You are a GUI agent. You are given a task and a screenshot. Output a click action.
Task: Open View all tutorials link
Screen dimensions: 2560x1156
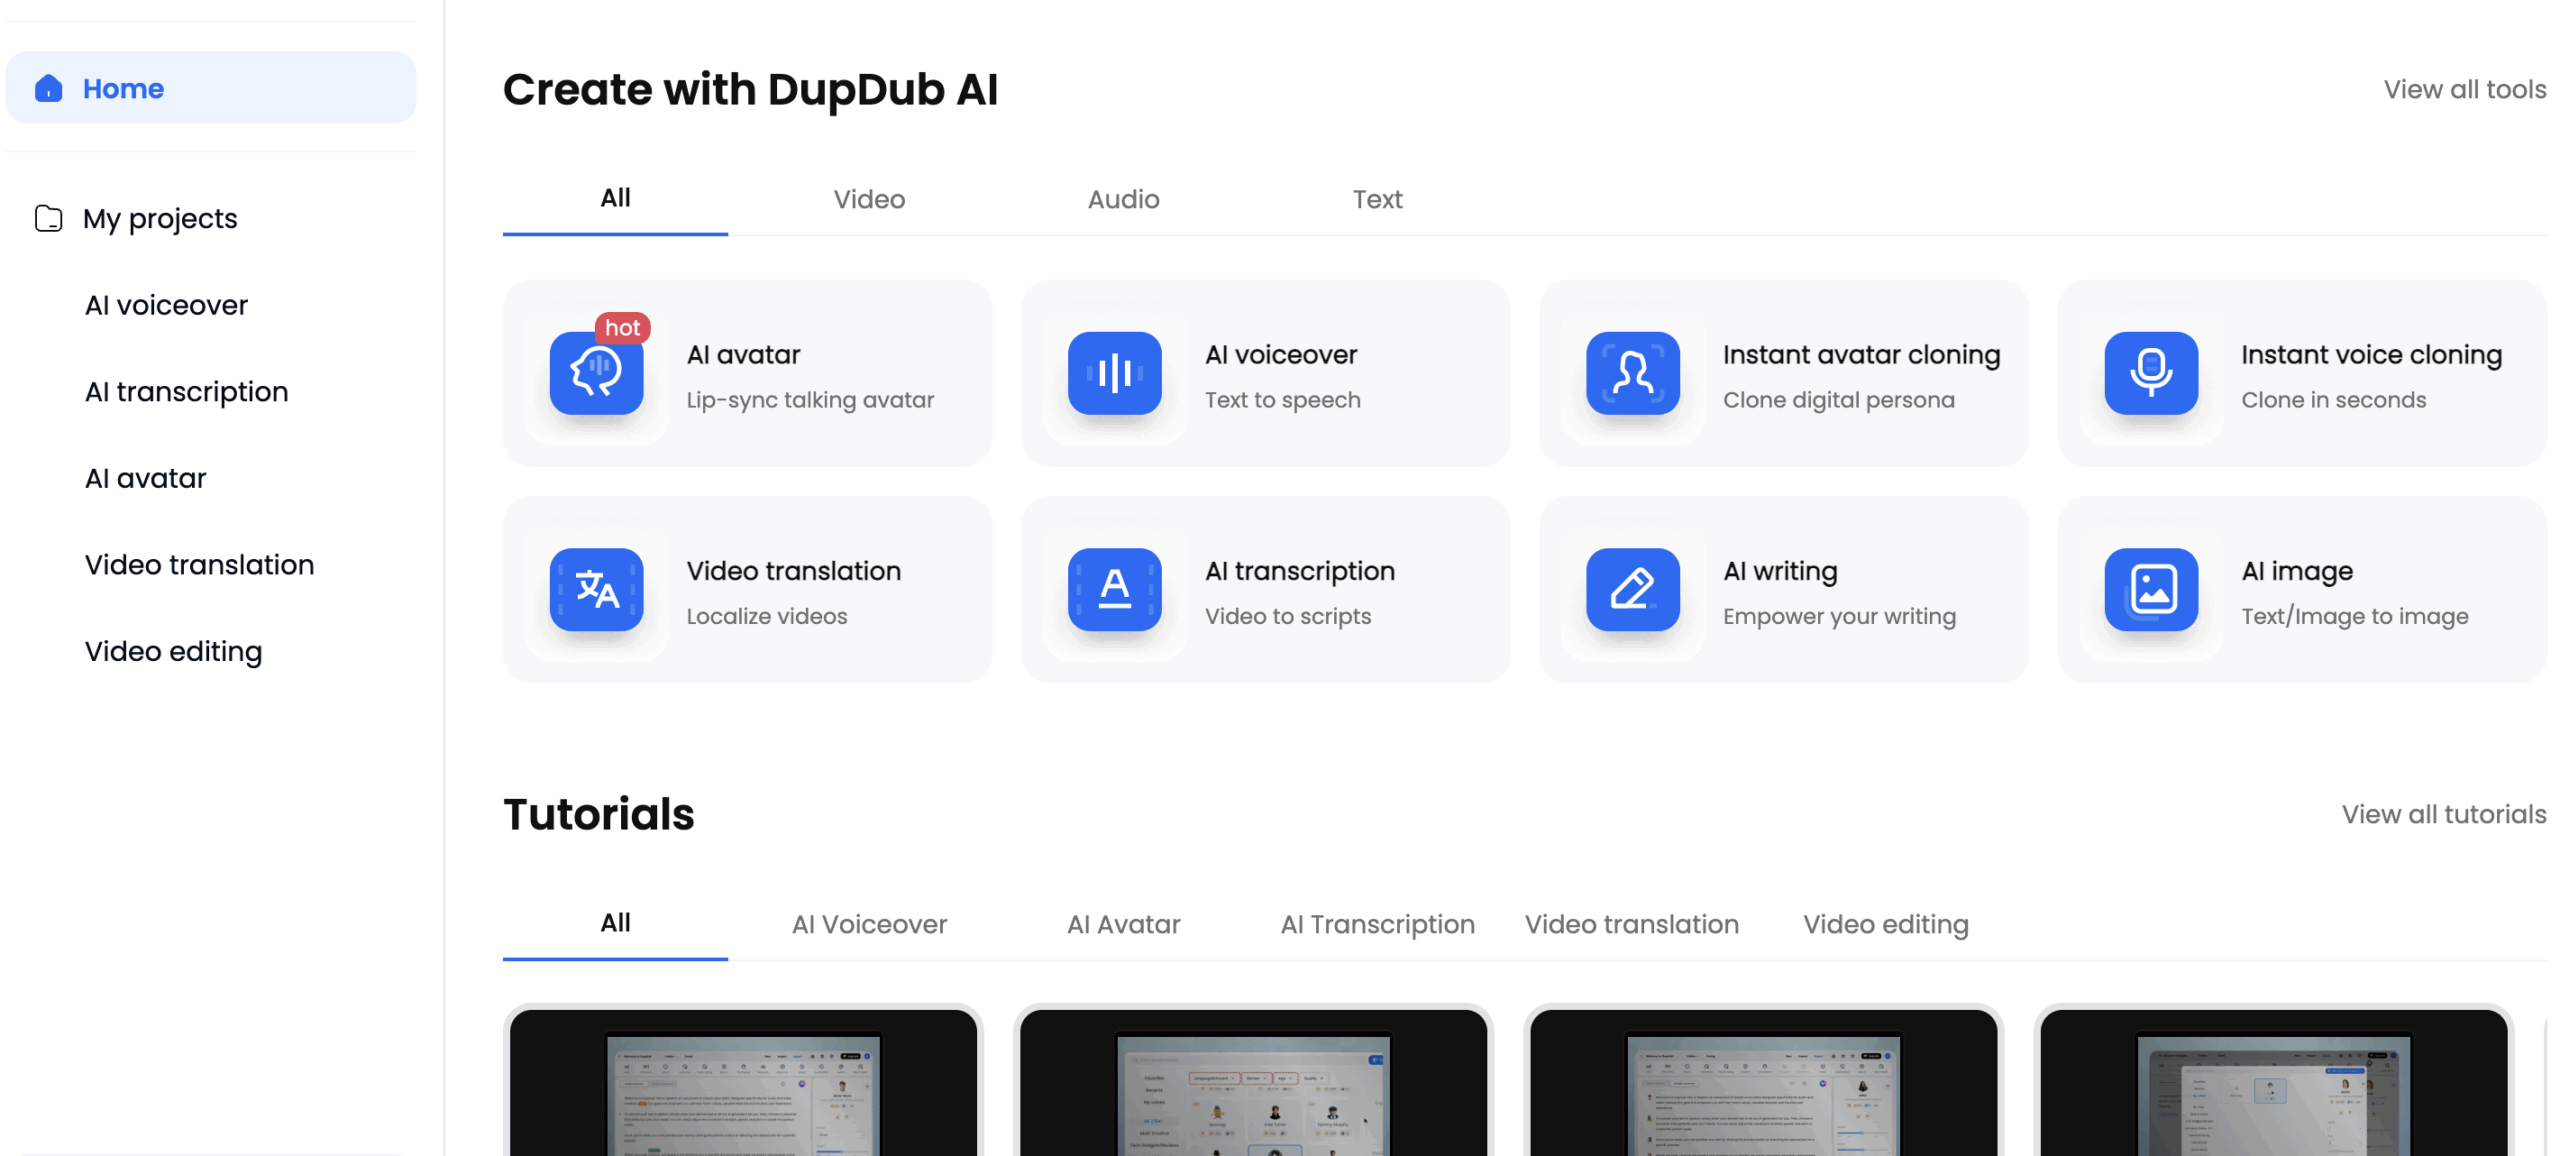pos(2442,814)
